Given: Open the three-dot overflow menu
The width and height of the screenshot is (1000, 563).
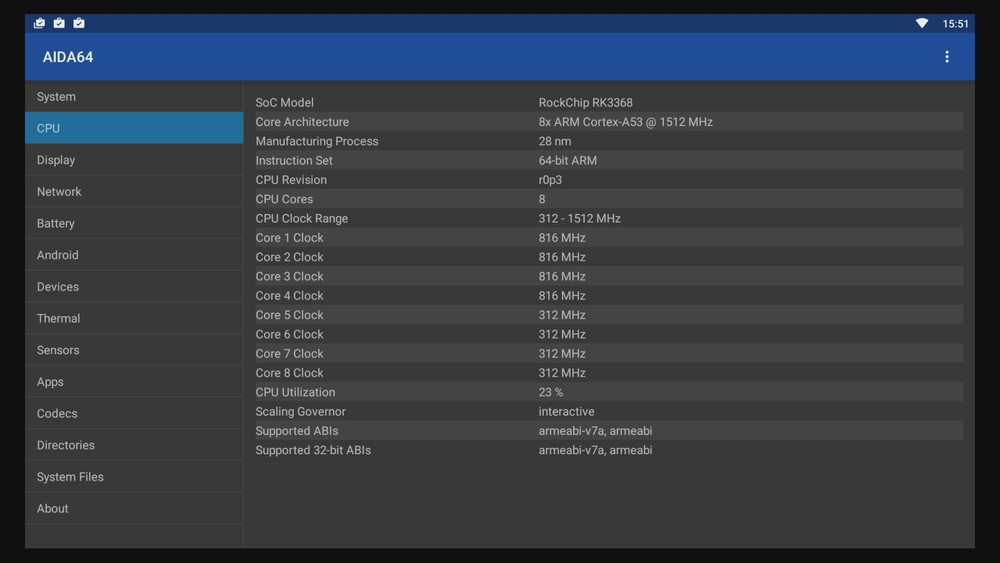Looking at the screenshot, I should click(946, 57).
